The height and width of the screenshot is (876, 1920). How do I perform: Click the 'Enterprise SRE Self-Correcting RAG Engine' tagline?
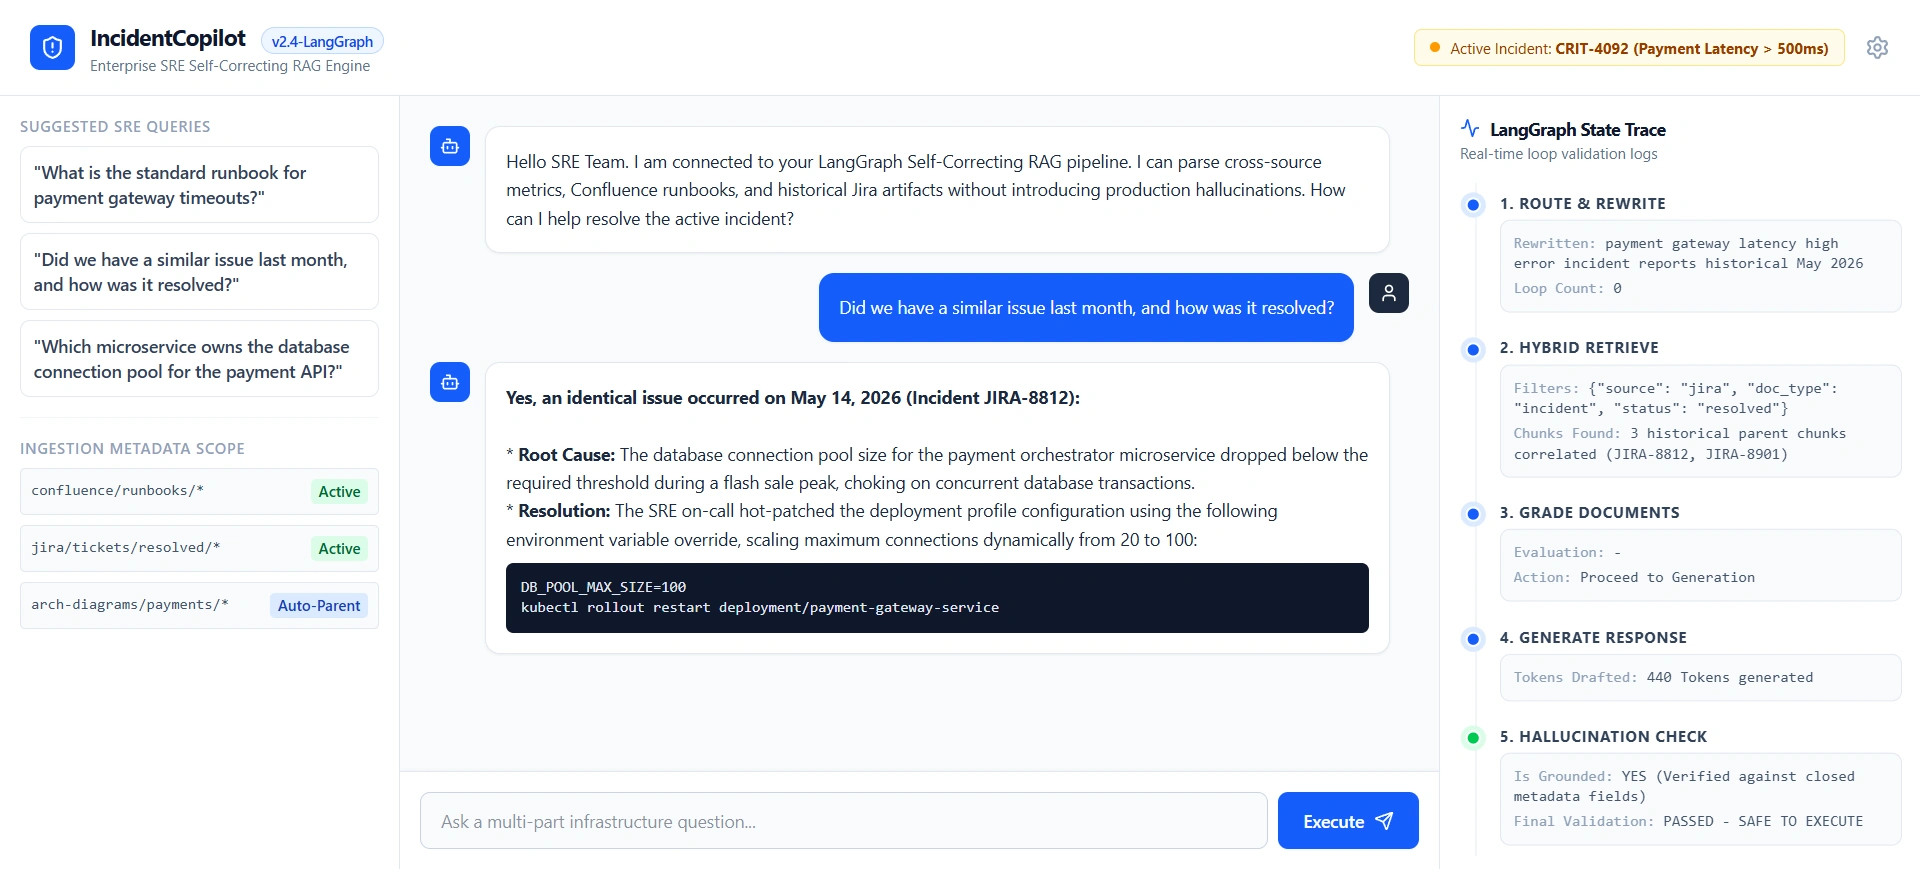click(230, 66)
